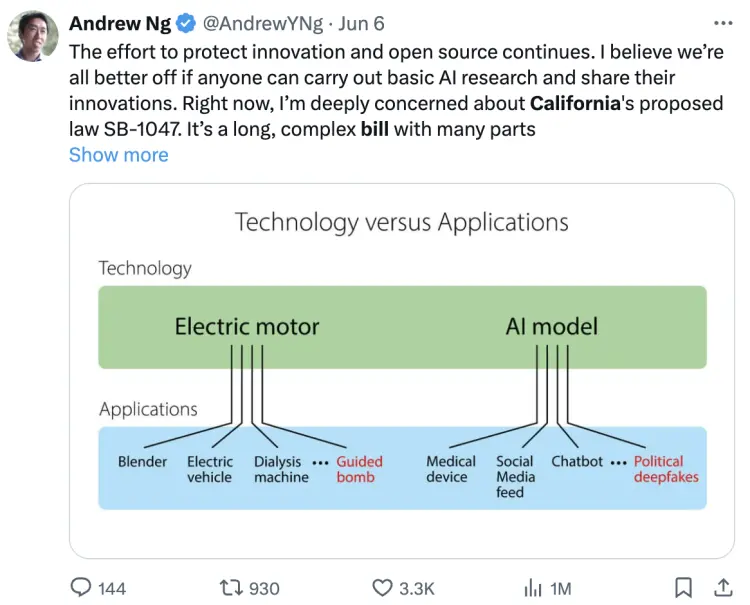
Task: Like the tweet with heart icon
Action: click(x=381, y=587)
